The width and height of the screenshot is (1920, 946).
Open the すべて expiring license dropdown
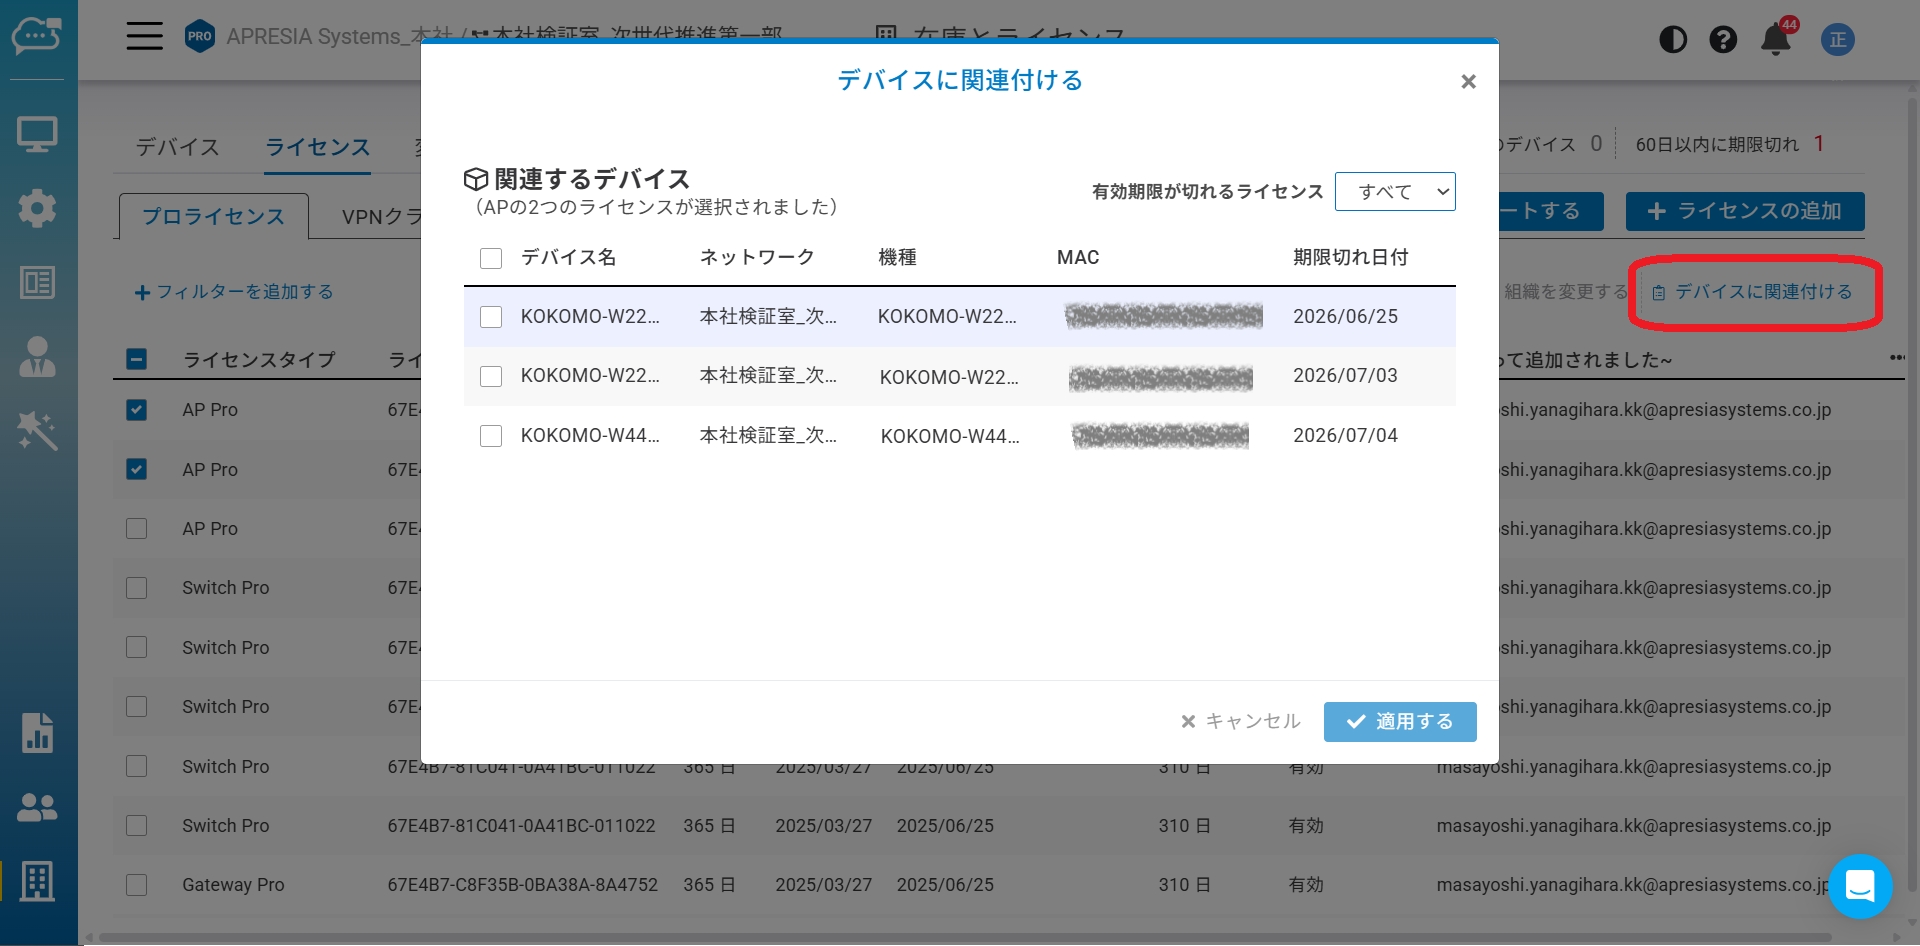pos(1395,192)
